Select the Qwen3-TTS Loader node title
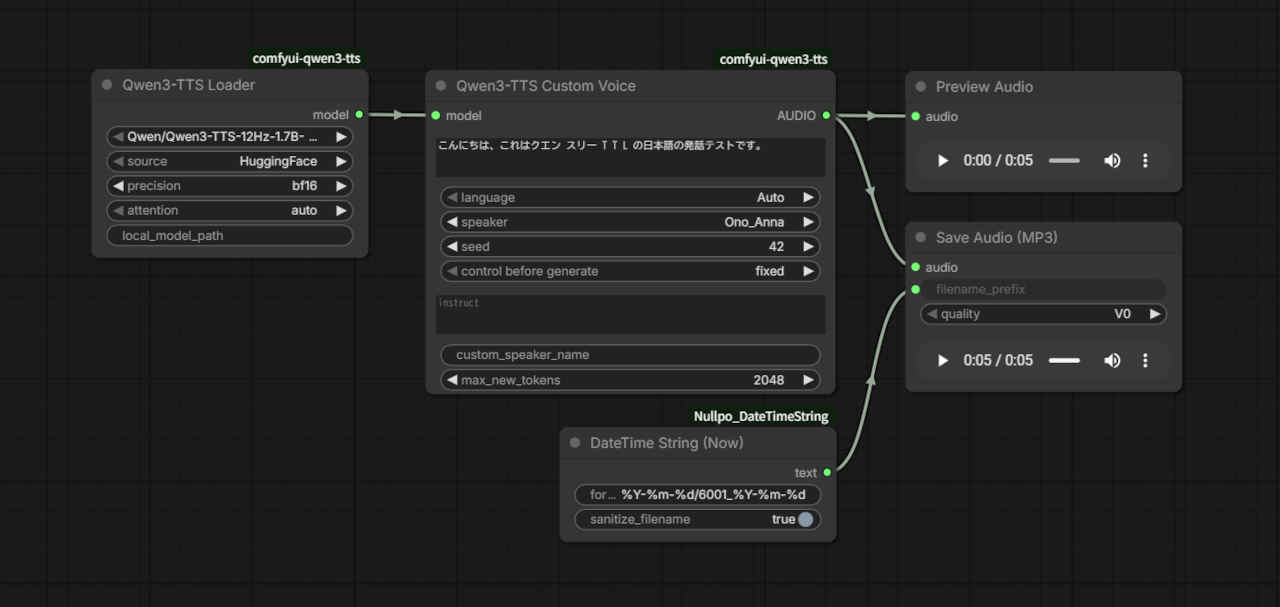Viewport: 1280px width, 607px height. pyautogui.click(x=188, y=85)
